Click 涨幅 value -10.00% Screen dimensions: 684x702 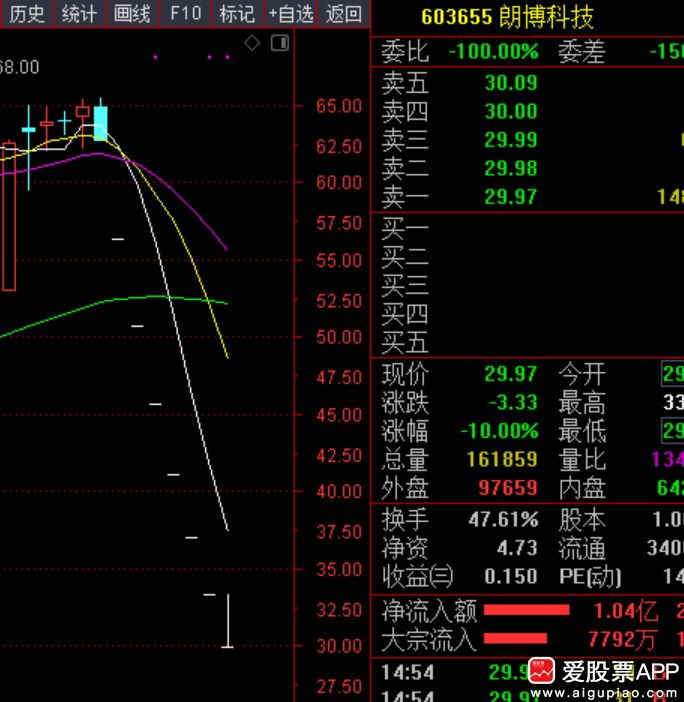click(500, 431)
